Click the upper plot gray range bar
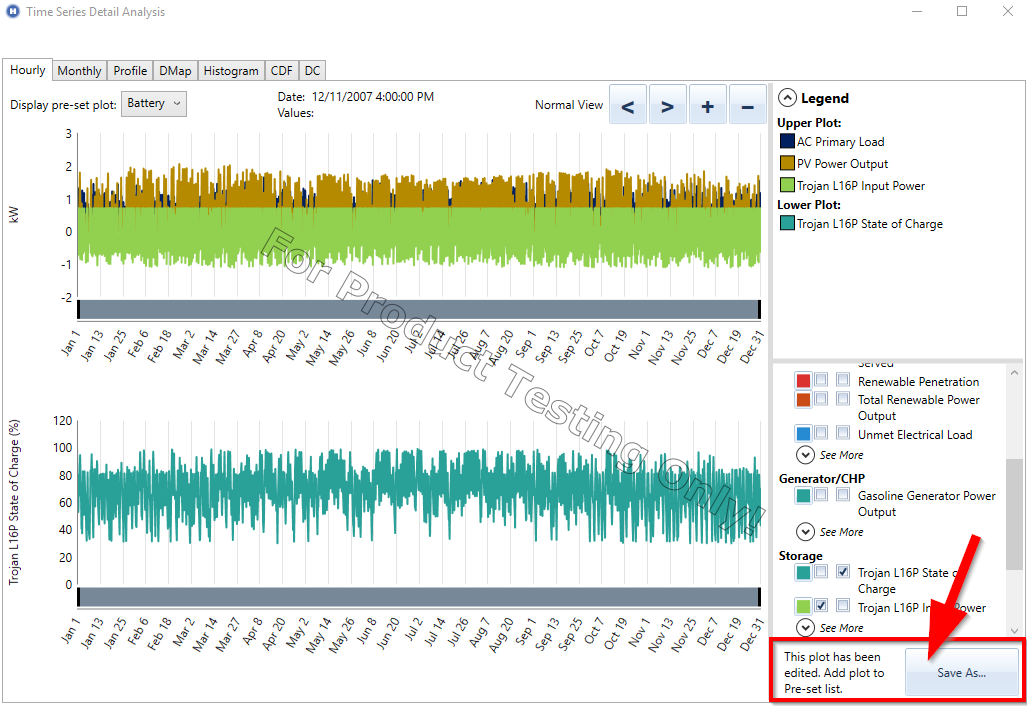1027x706 pixels. point(418,309)
